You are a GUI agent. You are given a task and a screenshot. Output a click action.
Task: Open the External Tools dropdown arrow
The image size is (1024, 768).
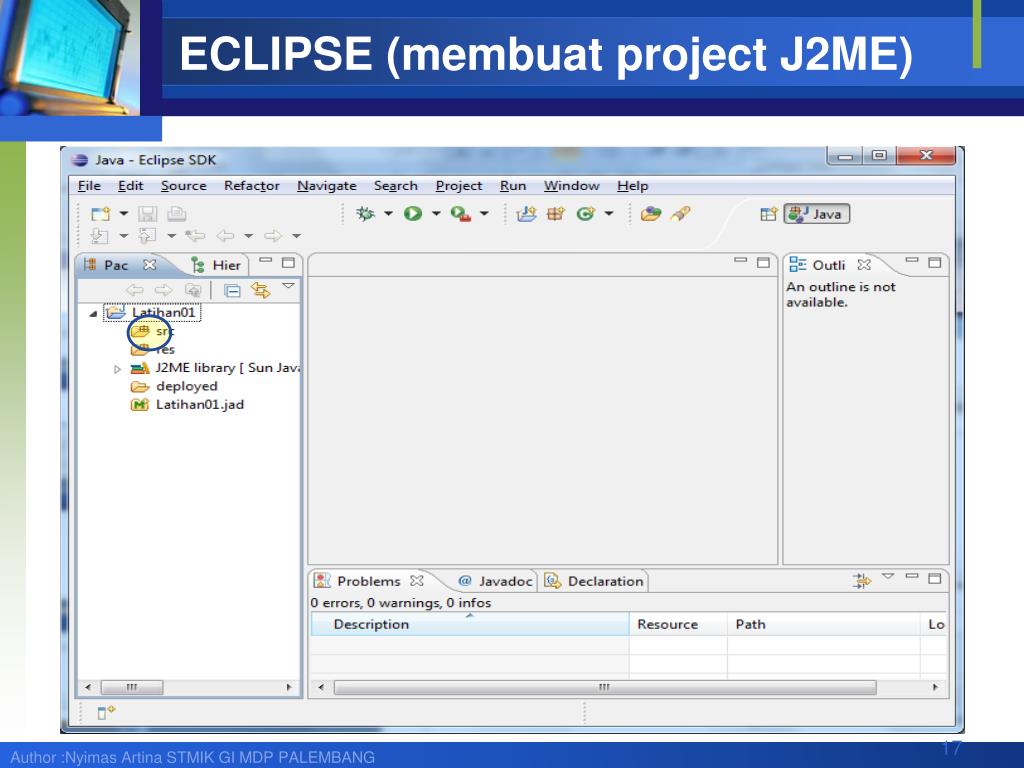[x=484, y=214]
